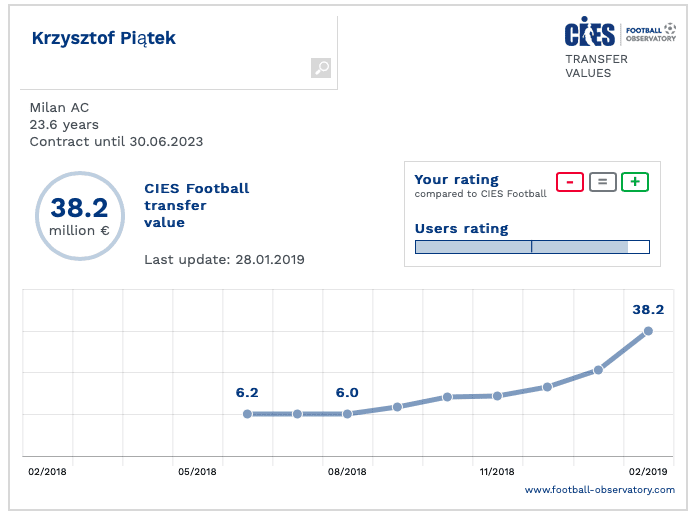Click the 02/2019 axis label
692x518 pixels.
[x=647, y=470]
